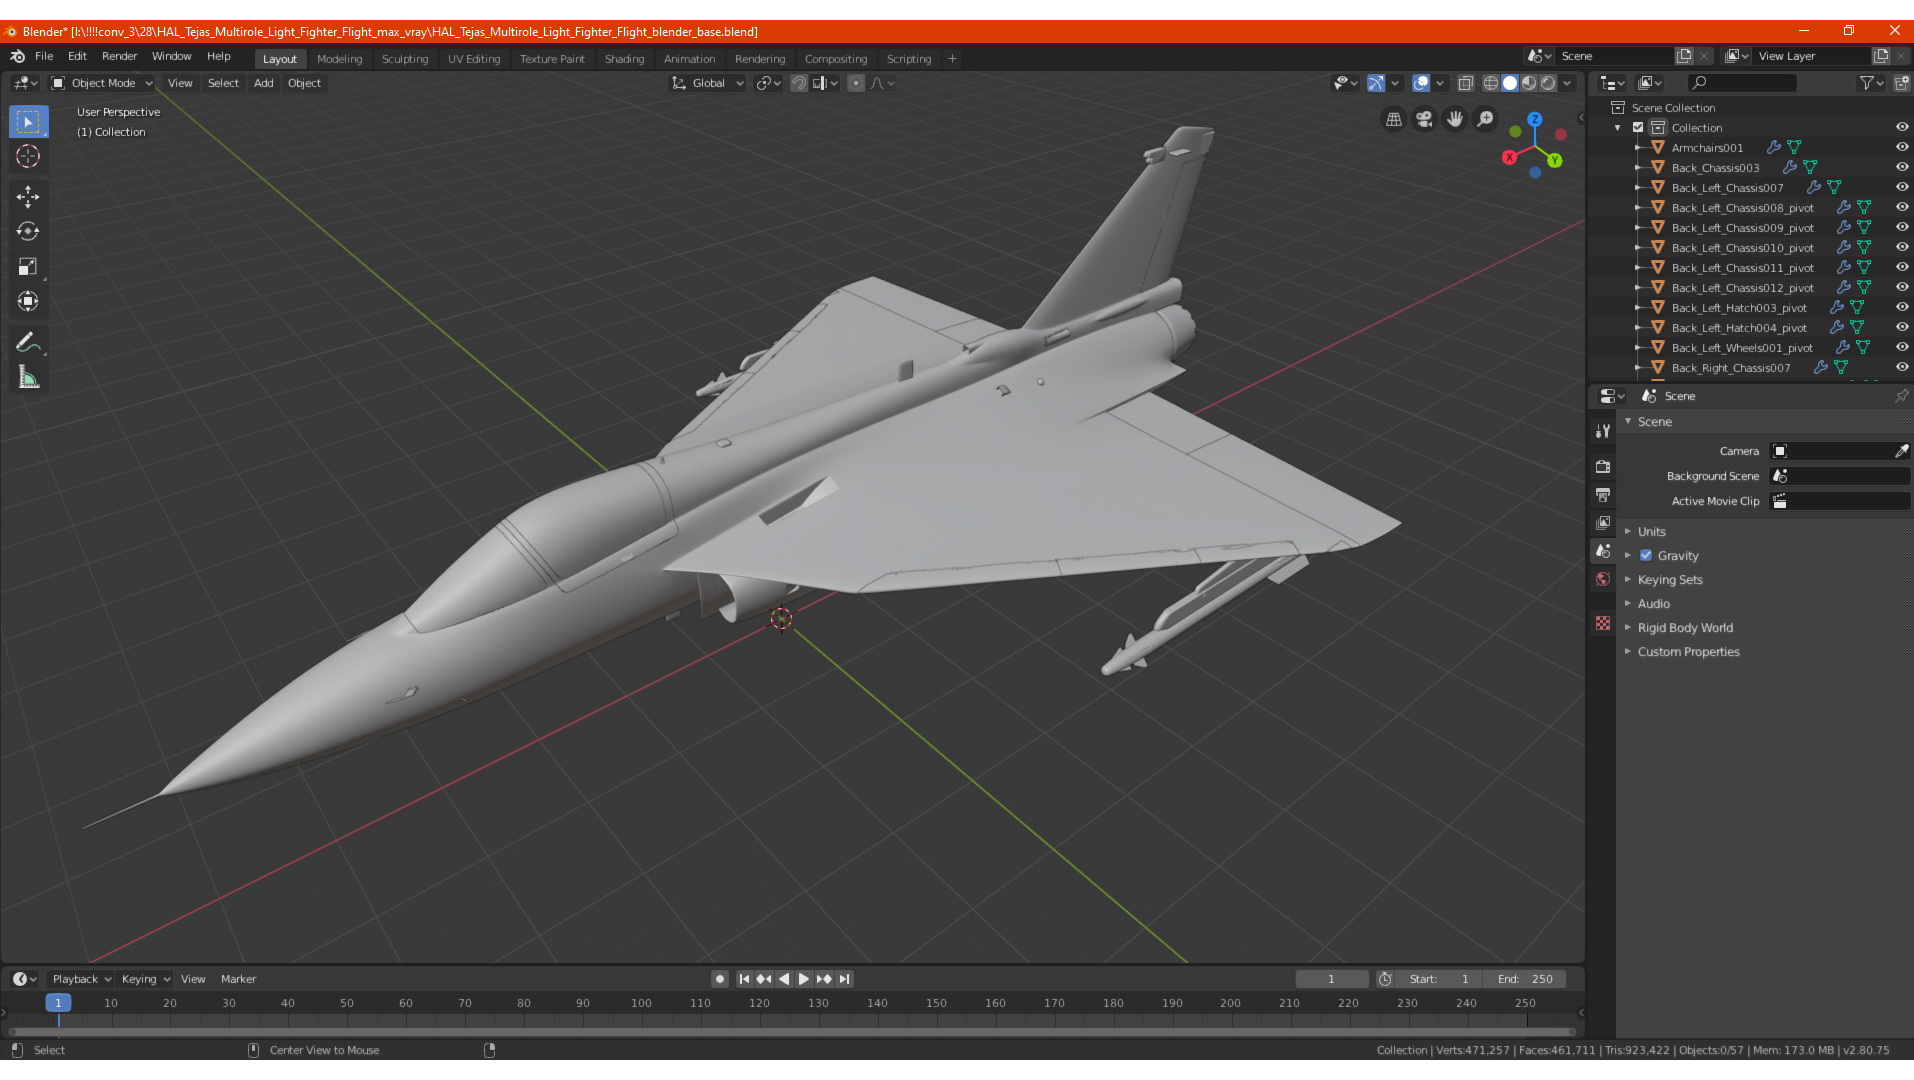1914x1080 pixels.
Task: Choose the Move tool
Action: coord(28,196)
